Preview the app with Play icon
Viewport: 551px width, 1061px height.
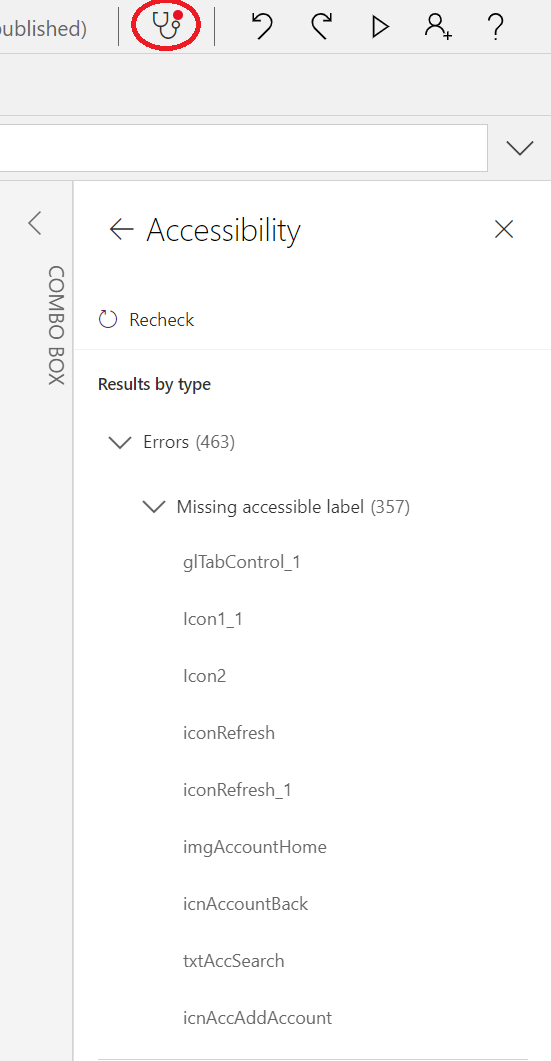click(380, 26)
